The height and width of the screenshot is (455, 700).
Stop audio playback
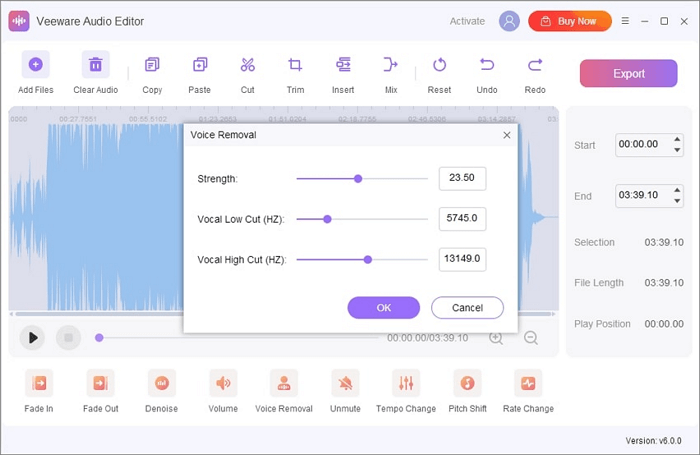click(68, 338)
